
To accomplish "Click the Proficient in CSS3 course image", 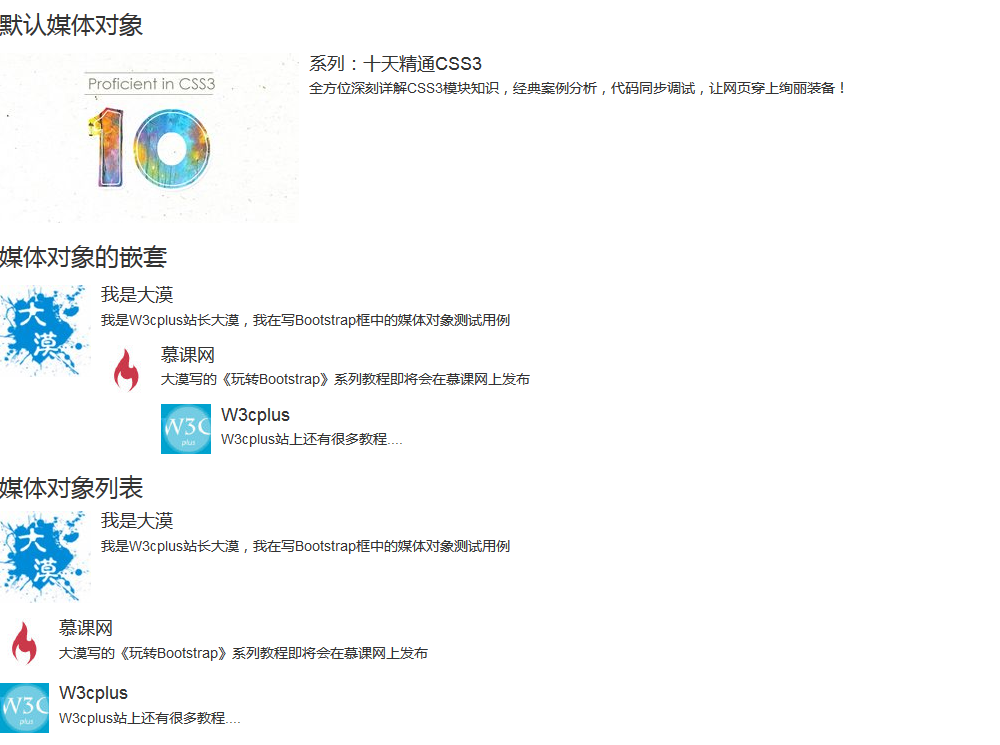I will click(x=149, y=138).
